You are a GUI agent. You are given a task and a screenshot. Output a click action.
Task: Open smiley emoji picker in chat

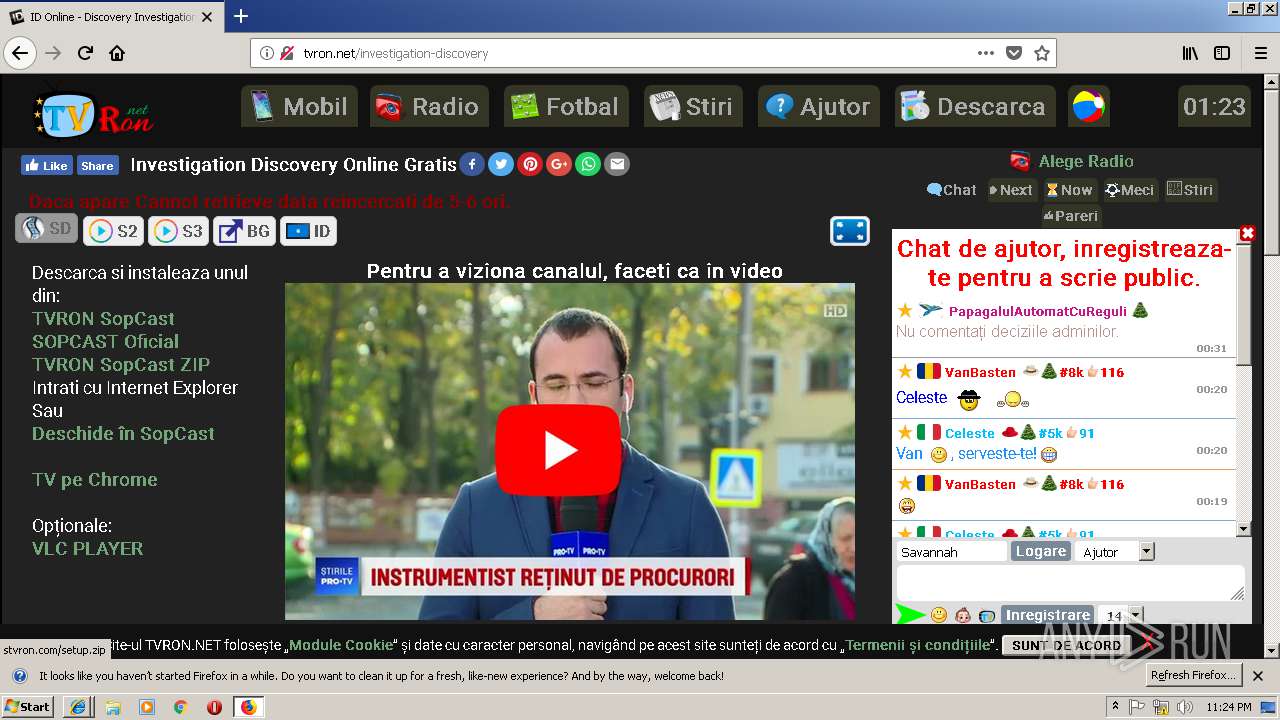(x=938, y=615)
